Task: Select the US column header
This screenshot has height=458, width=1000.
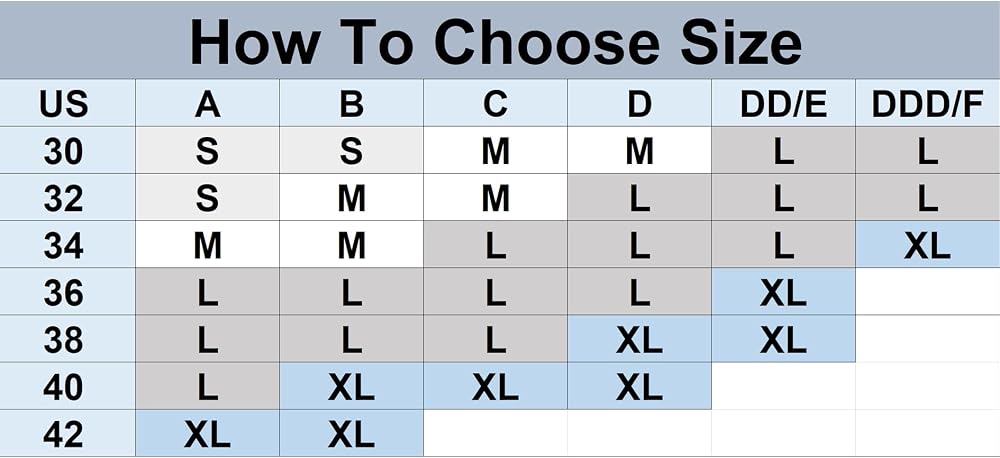Action: [68, 103]
